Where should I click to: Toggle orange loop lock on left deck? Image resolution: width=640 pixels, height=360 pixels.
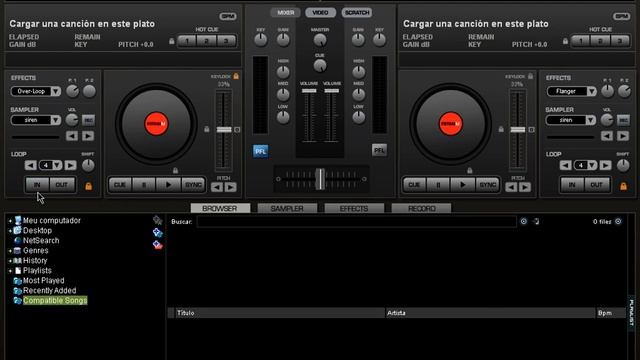pos(88,186)
